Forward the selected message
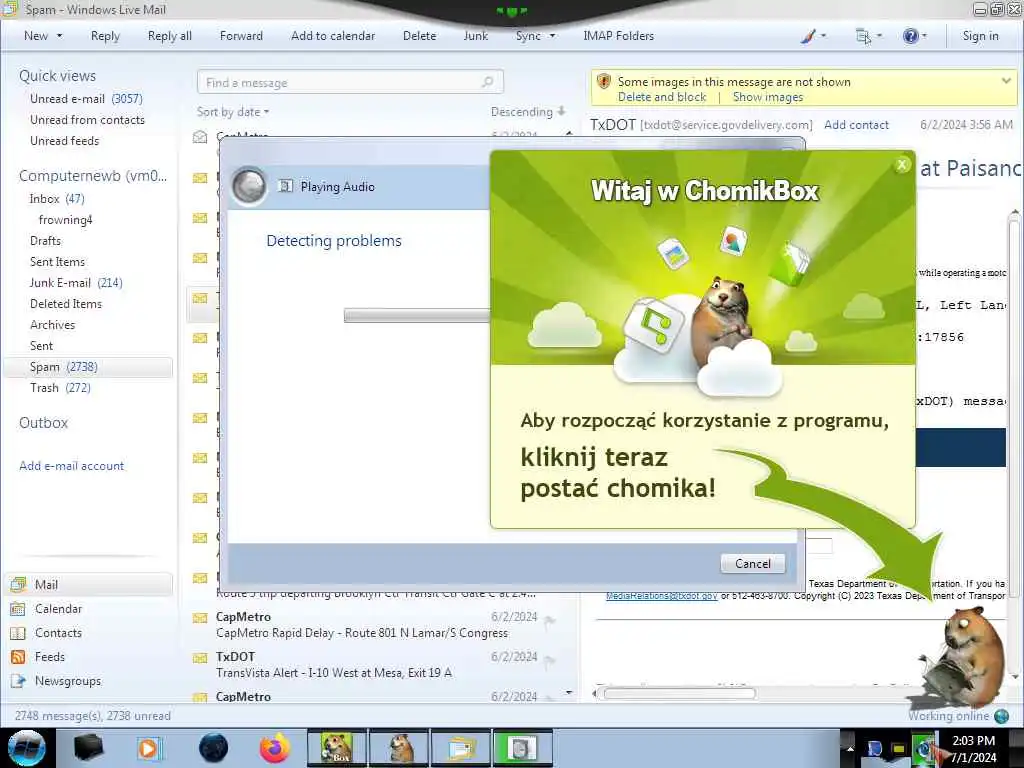 click(x=241, y=36)
